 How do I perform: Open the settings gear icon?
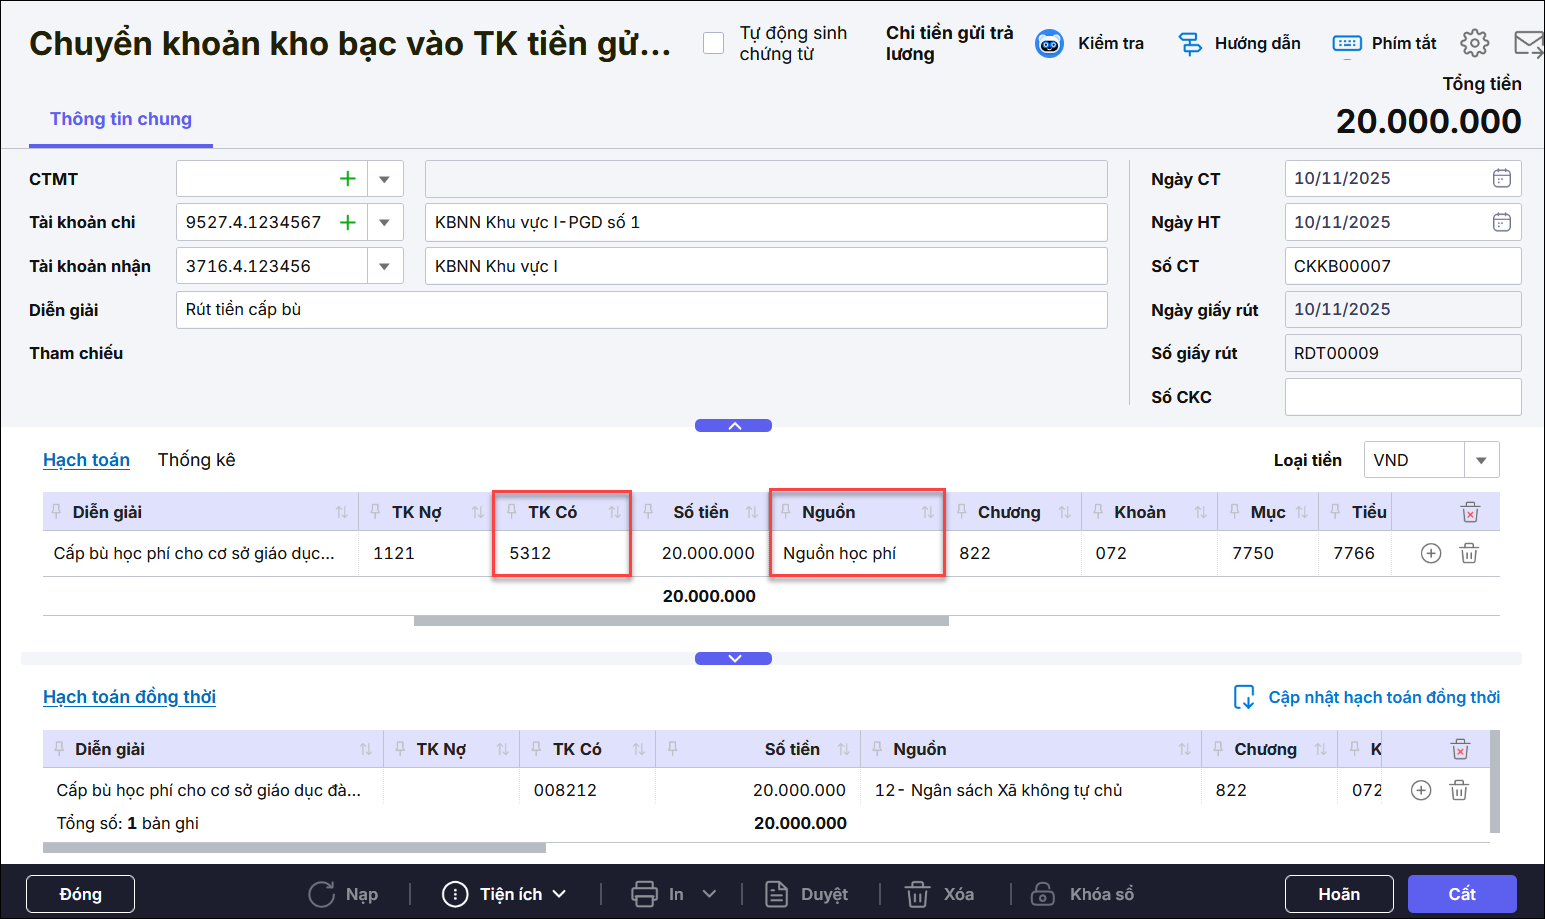click(x=1474, y=43)
